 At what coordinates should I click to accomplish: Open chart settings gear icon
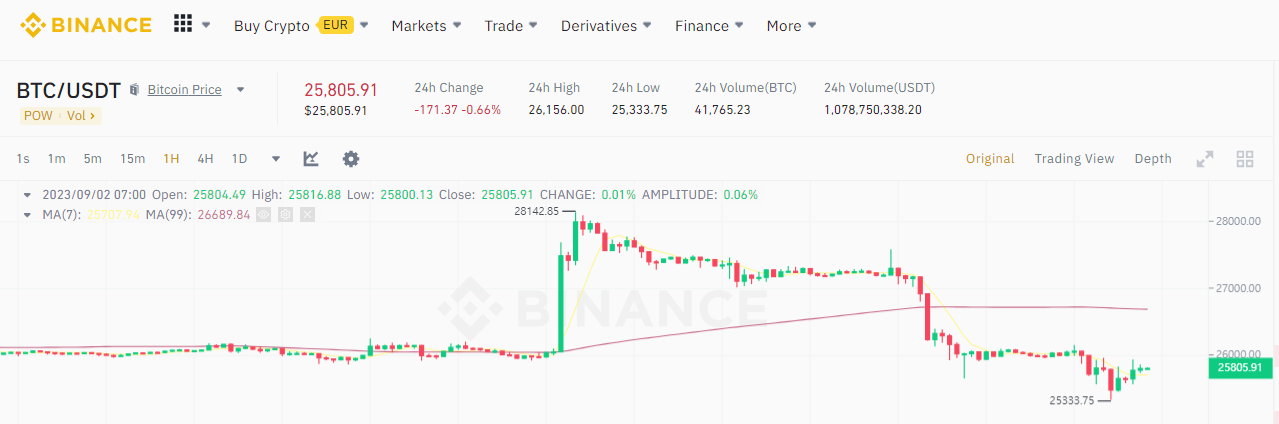tap(351, 158)
